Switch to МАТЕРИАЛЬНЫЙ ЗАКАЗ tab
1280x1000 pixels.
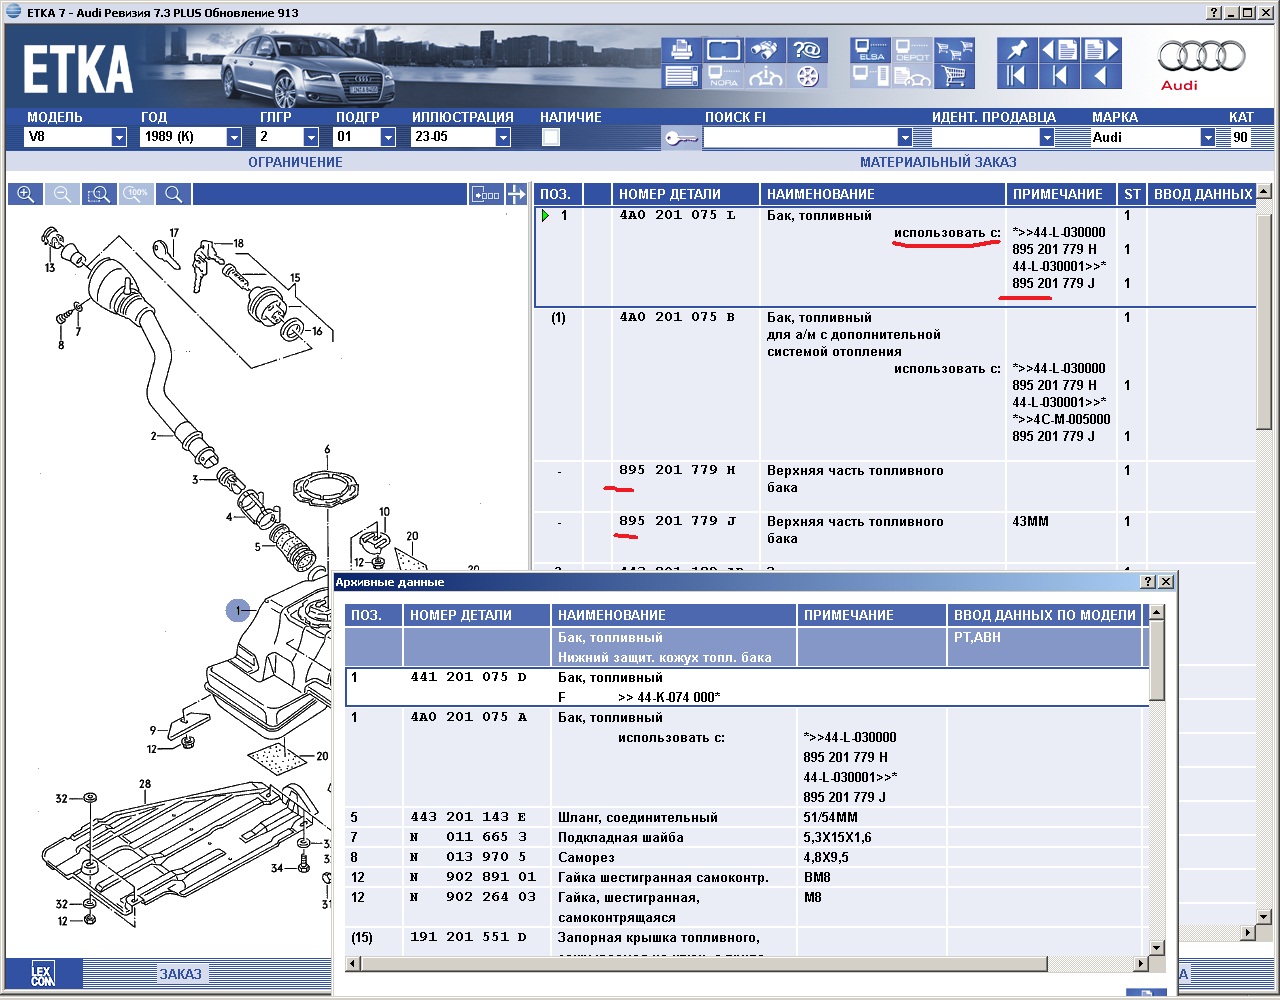coord(938,162)
